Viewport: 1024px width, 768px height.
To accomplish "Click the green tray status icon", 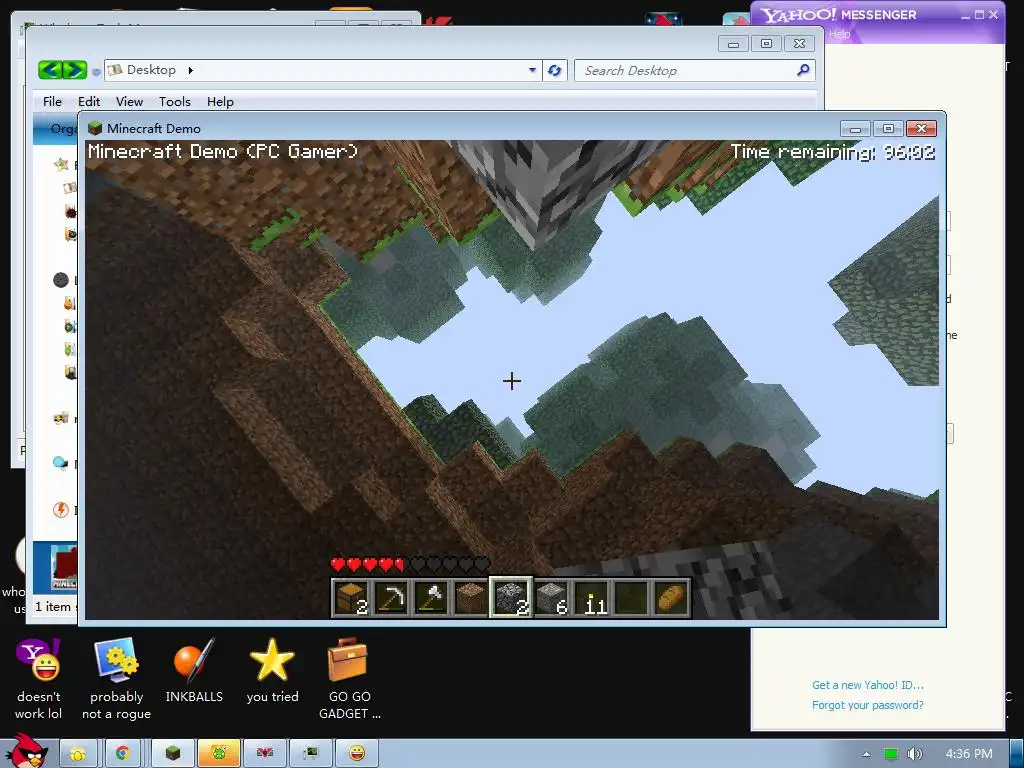I will [x=890, y=754].
